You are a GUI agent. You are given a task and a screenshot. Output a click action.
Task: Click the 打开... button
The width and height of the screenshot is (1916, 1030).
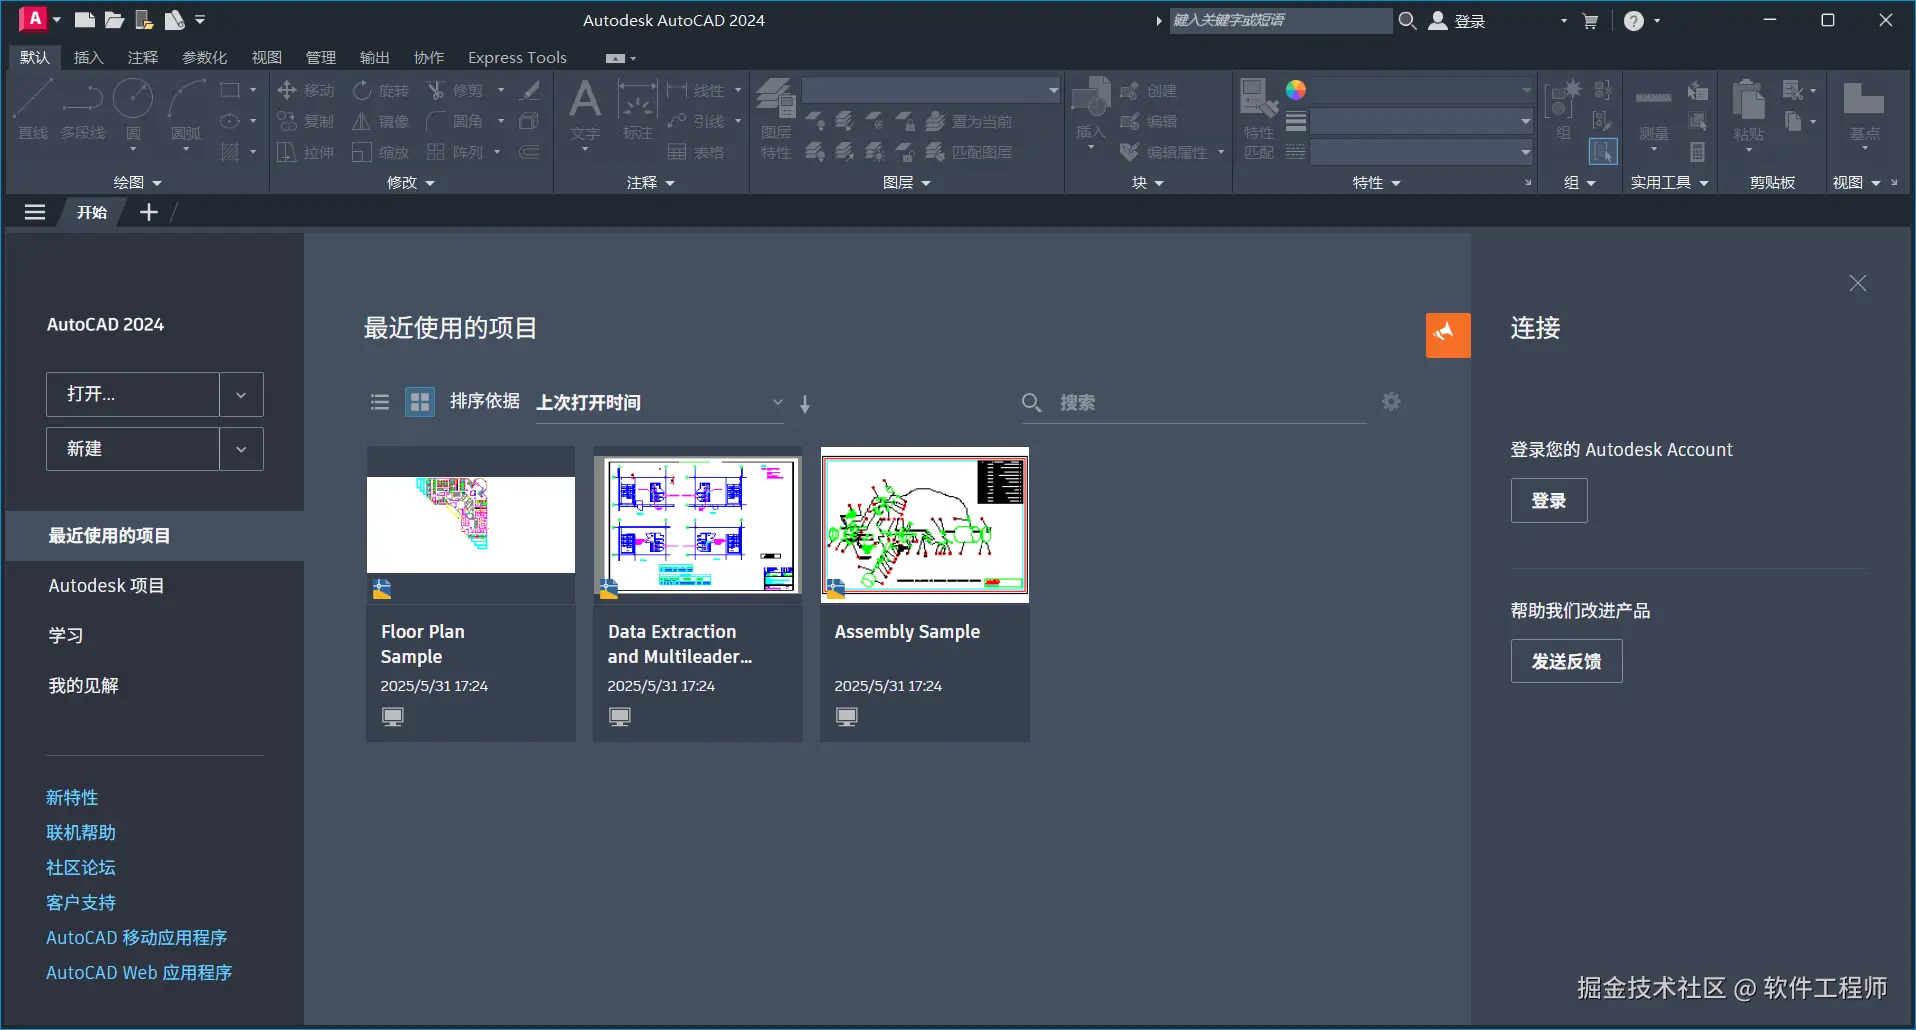[x=133, y=395]
